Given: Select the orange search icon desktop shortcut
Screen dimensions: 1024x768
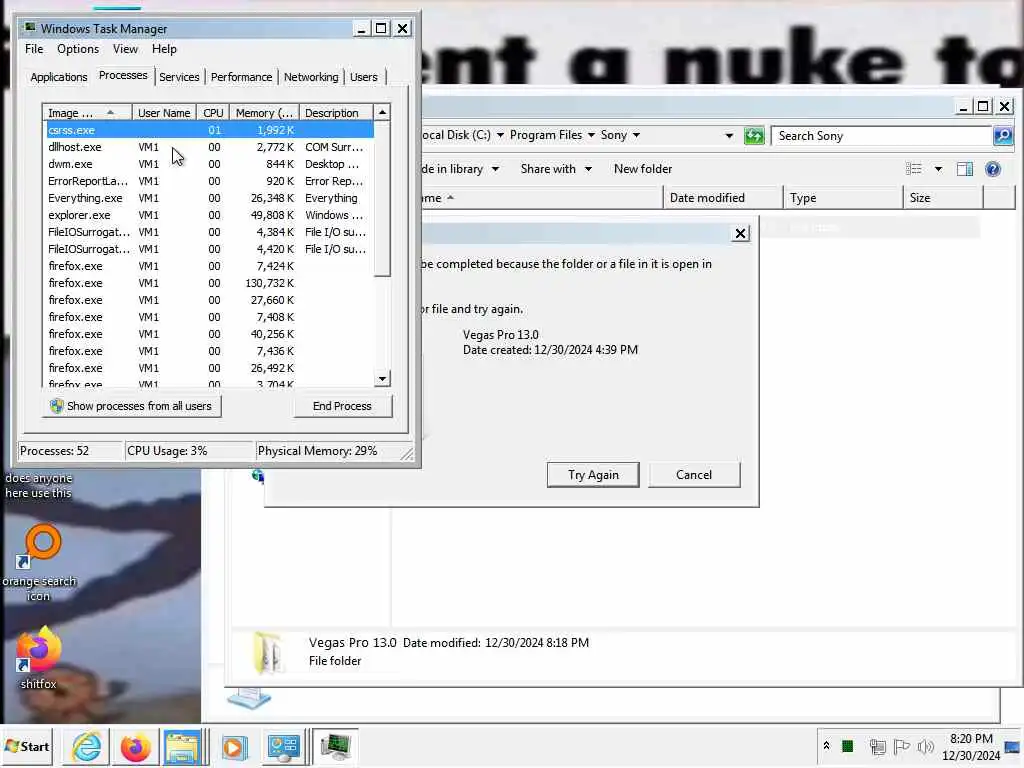Looking at the screenshot, I should pos(39,563).
